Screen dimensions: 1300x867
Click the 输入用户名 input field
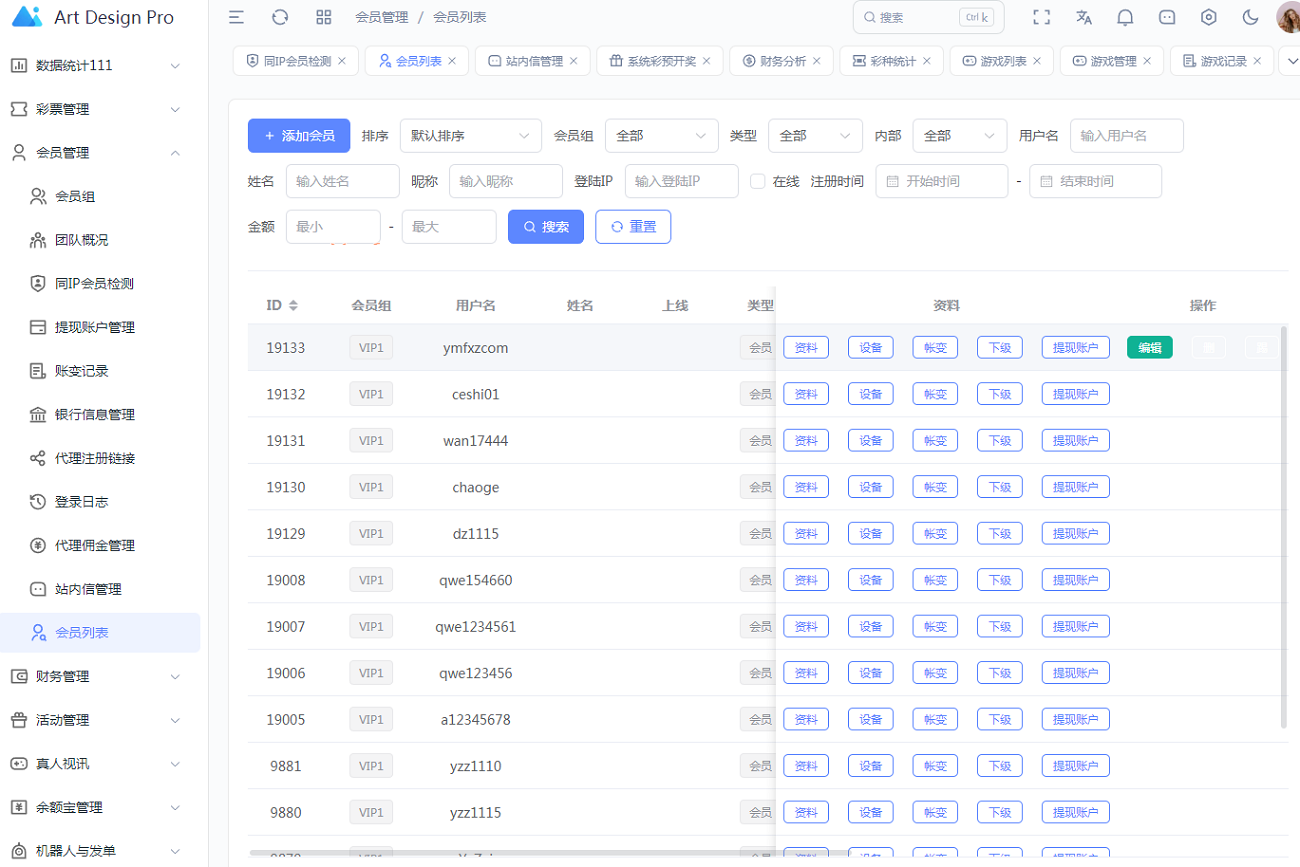click(x=1126, y=136)
